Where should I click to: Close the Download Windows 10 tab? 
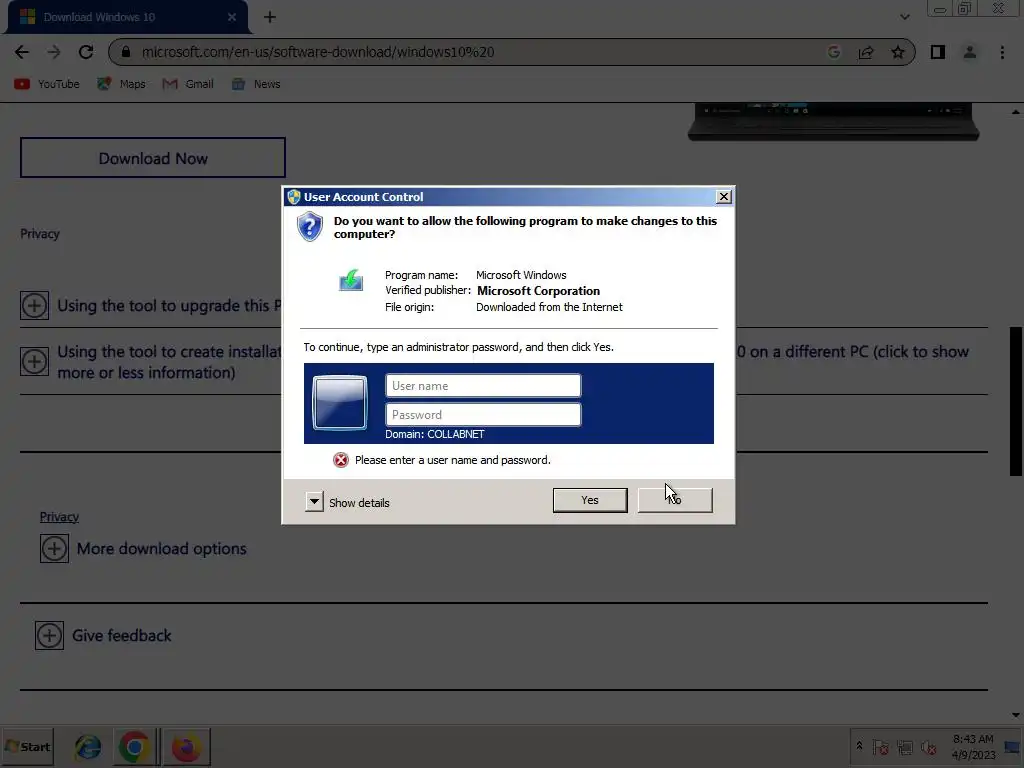232,18
